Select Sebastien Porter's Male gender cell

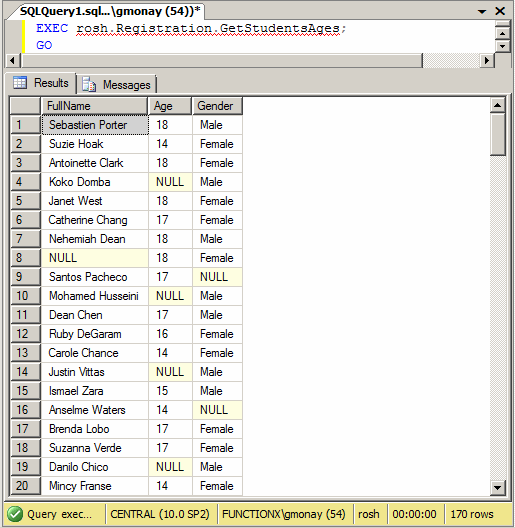(218, 125)
